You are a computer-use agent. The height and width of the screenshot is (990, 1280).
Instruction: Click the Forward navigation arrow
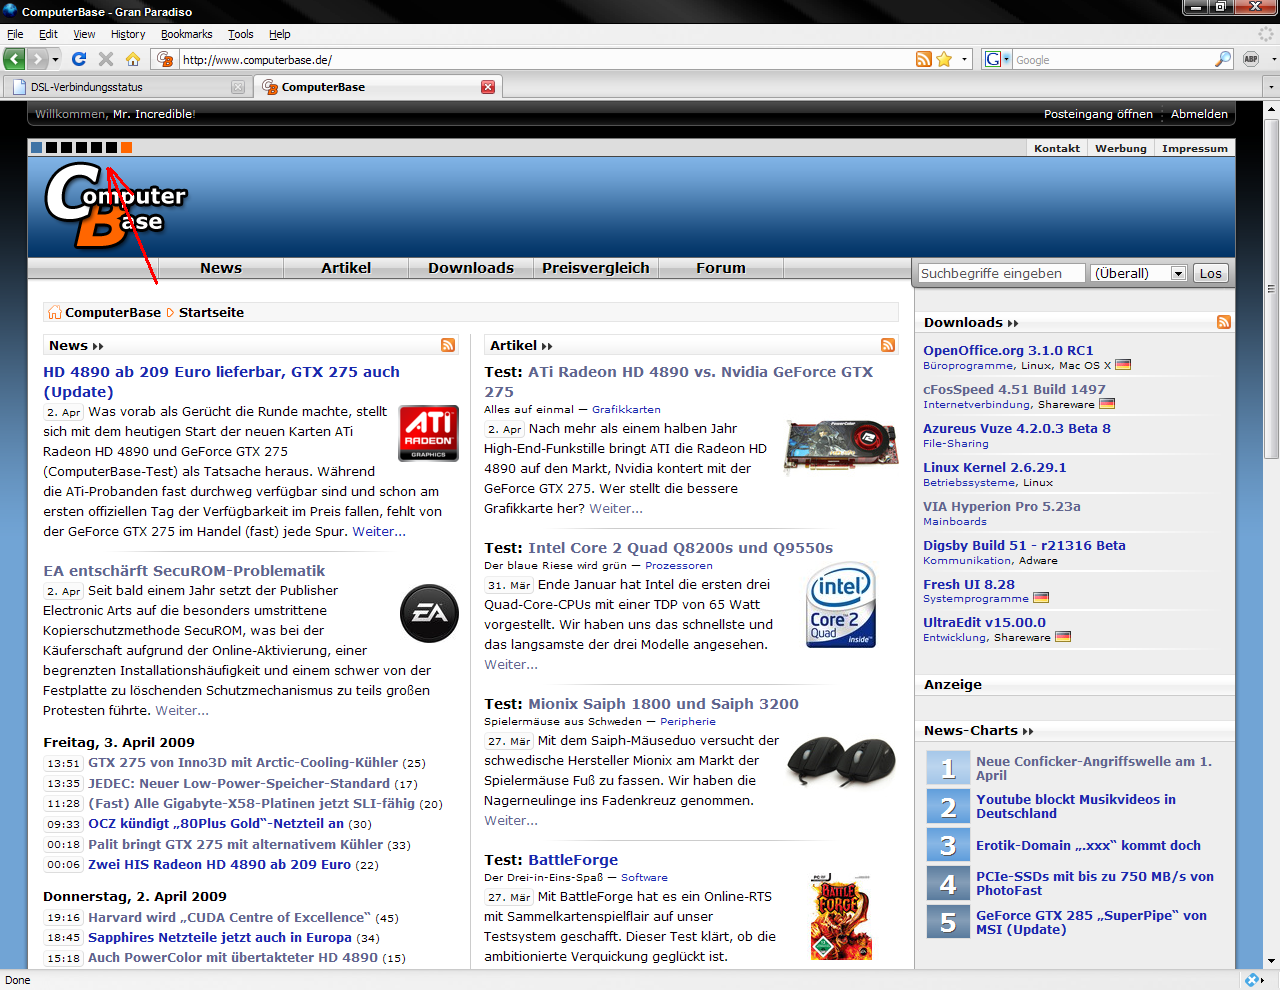pyautogui.click(x=37, y=59)
